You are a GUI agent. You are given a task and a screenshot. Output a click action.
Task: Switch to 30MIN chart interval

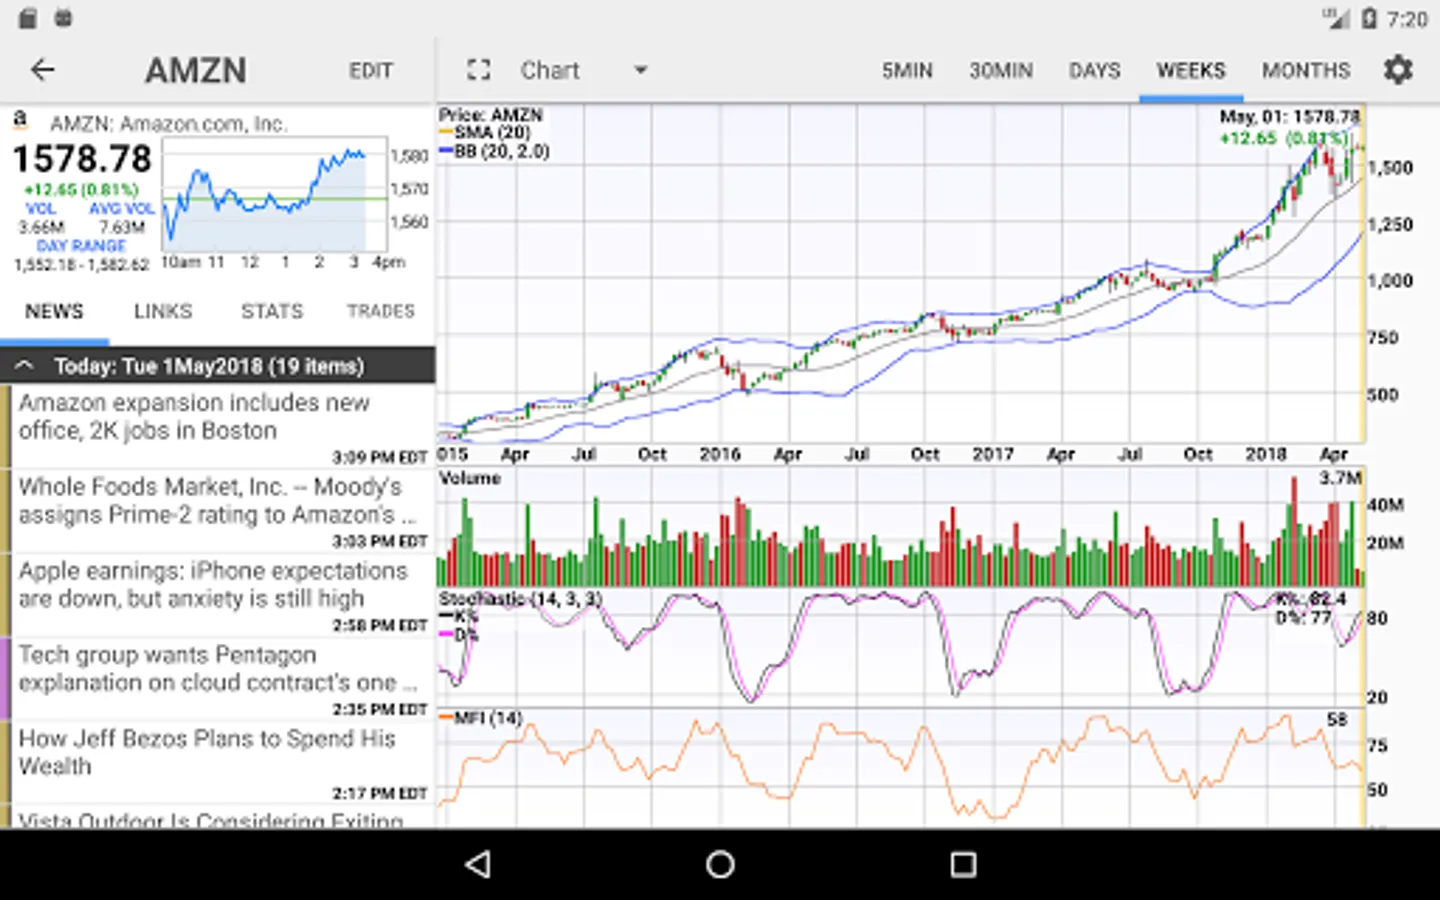[x=1001, y=70]
